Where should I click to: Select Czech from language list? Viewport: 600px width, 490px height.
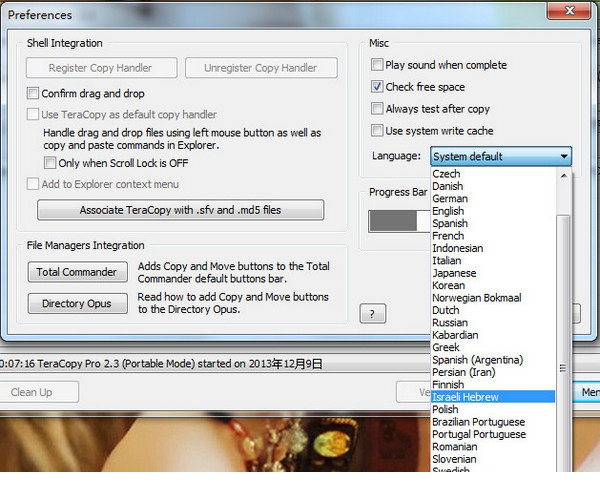[493, 174]
